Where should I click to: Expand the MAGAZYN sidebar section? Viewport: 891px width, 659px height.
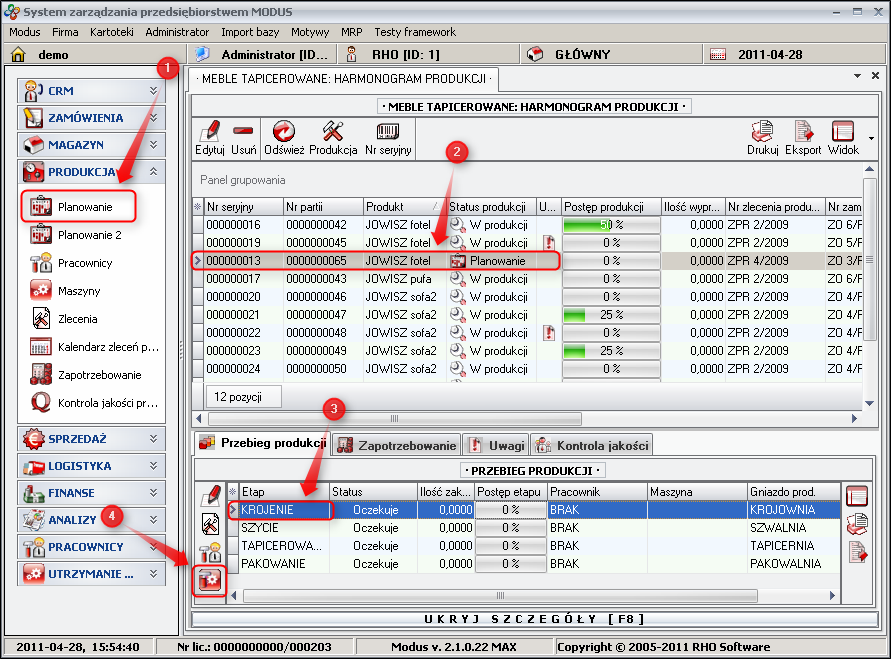click(91, 145)
